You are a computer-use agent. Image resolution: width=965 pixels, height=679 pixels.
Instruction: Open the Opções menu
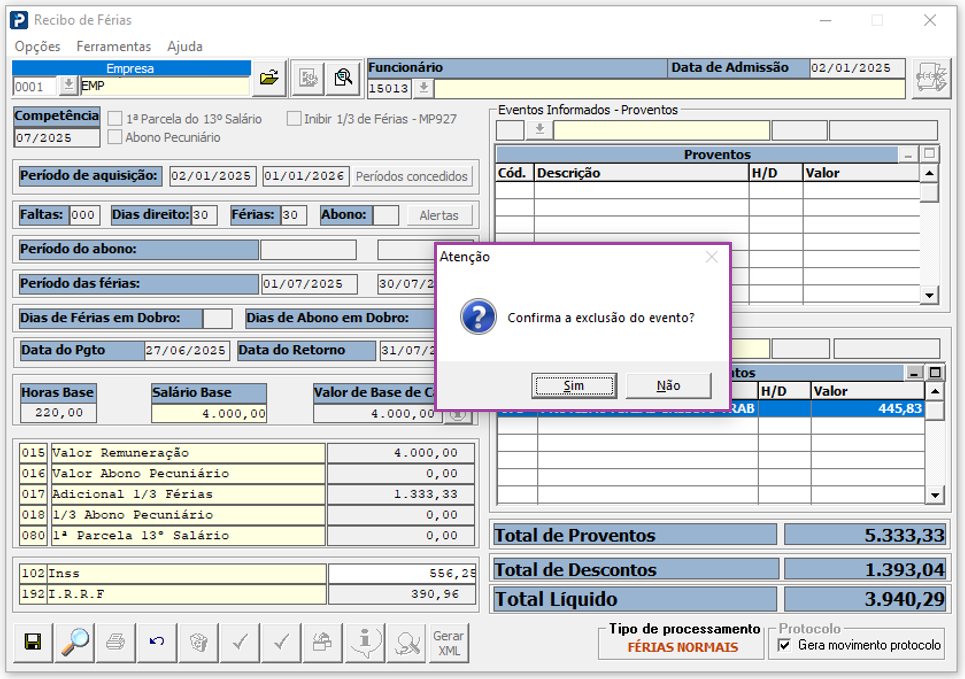pos(38,46)
